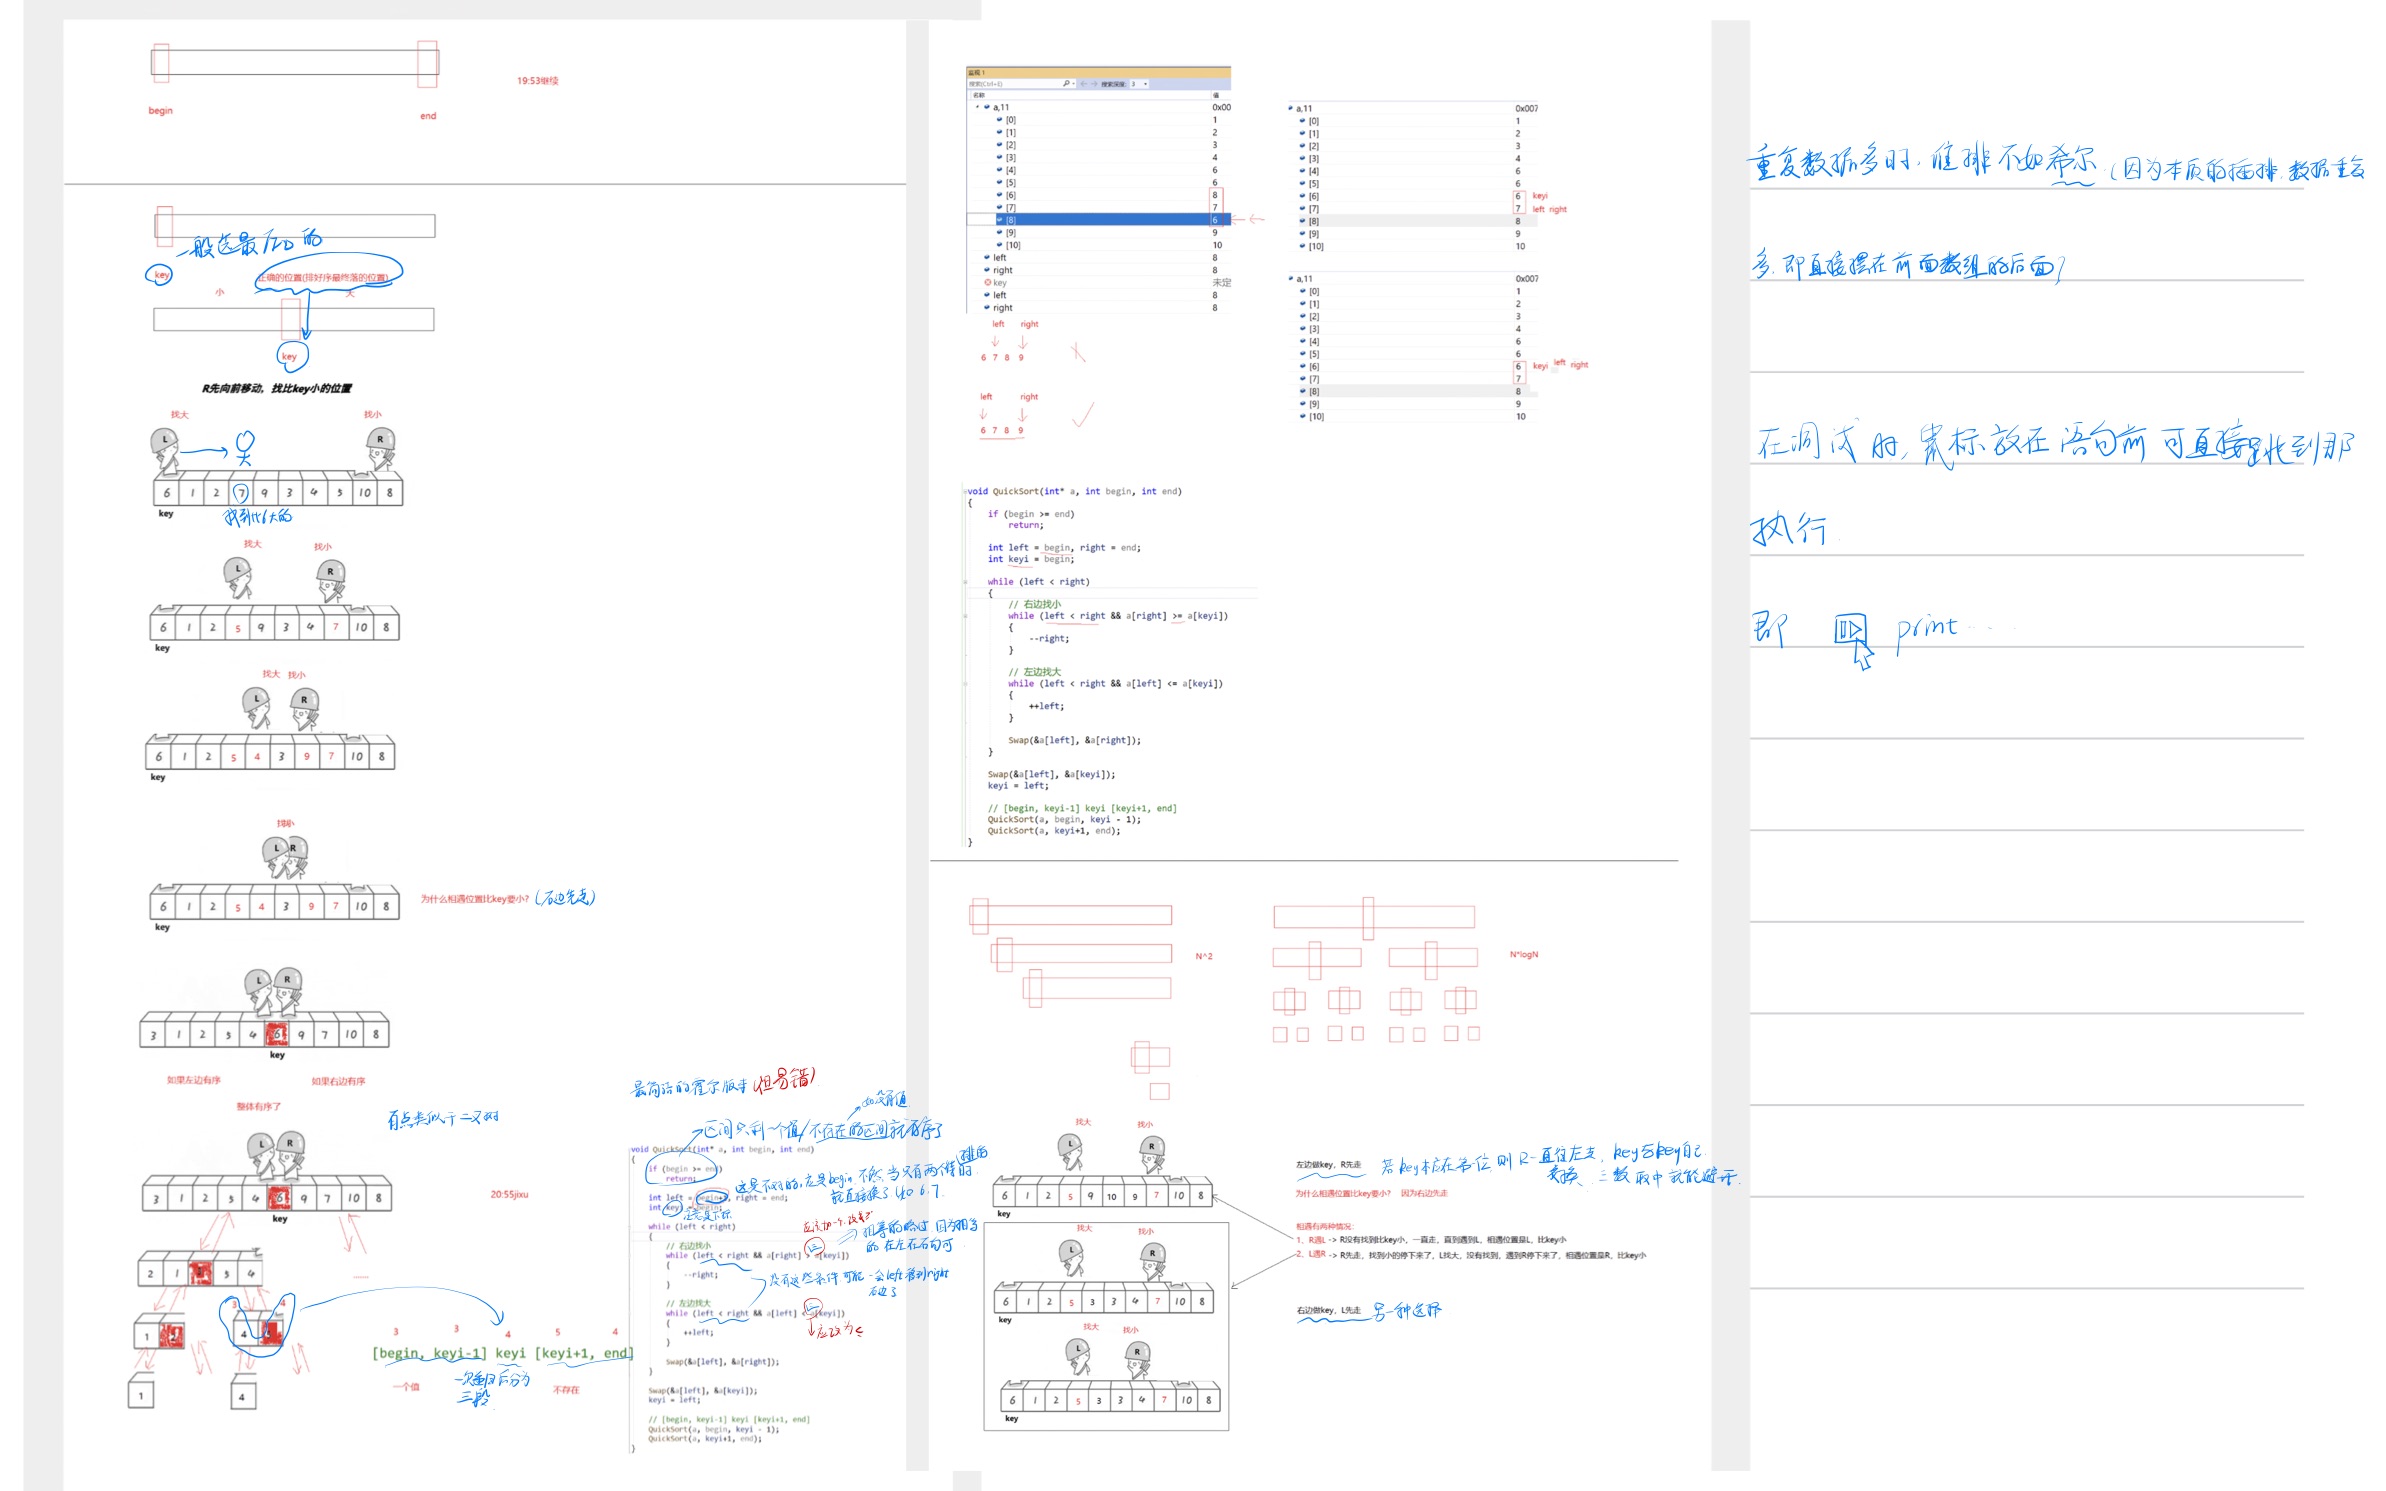This screenshot has width=2386, height=1491.
Task: Click the blue circled key below the arrow
Action: click(290, 356)
